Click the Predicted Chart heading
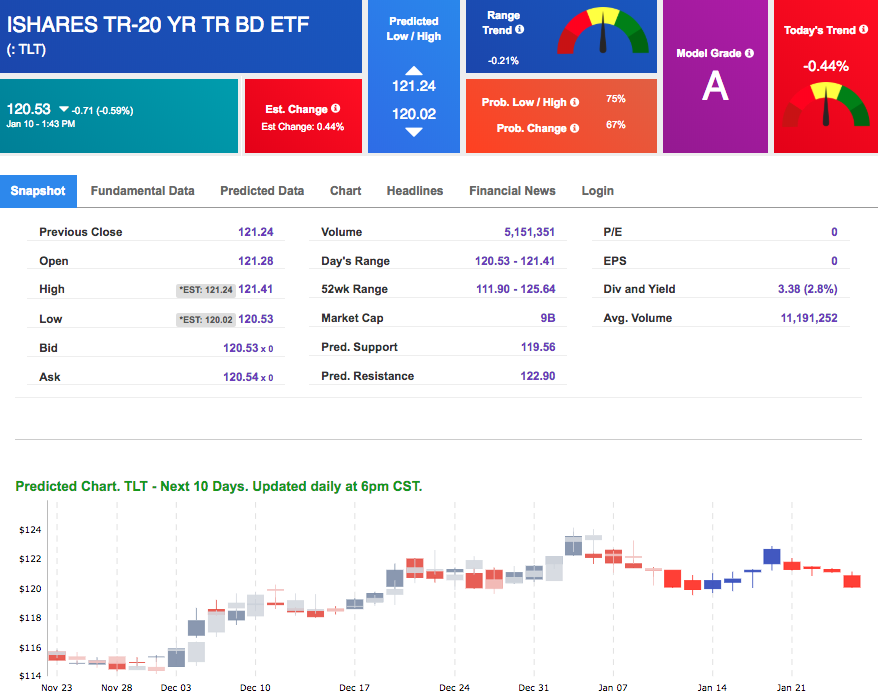This screenshot has width=878, height=698. (x=219, y=486)
